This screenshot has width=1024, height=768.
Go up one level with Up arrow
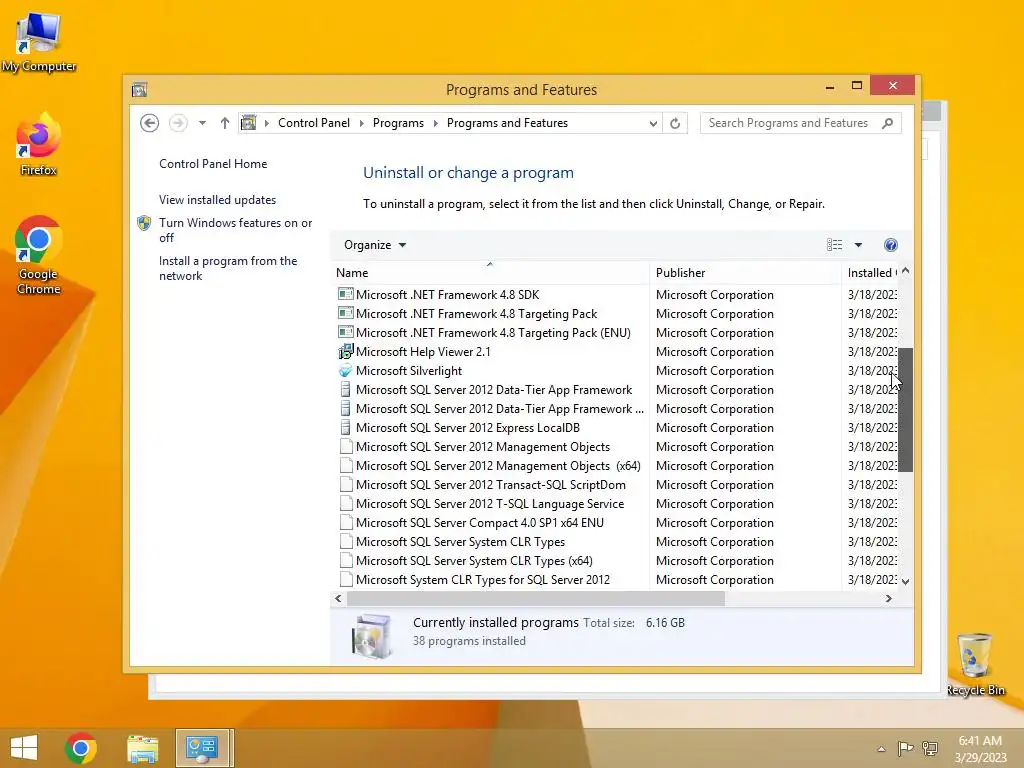225,123
